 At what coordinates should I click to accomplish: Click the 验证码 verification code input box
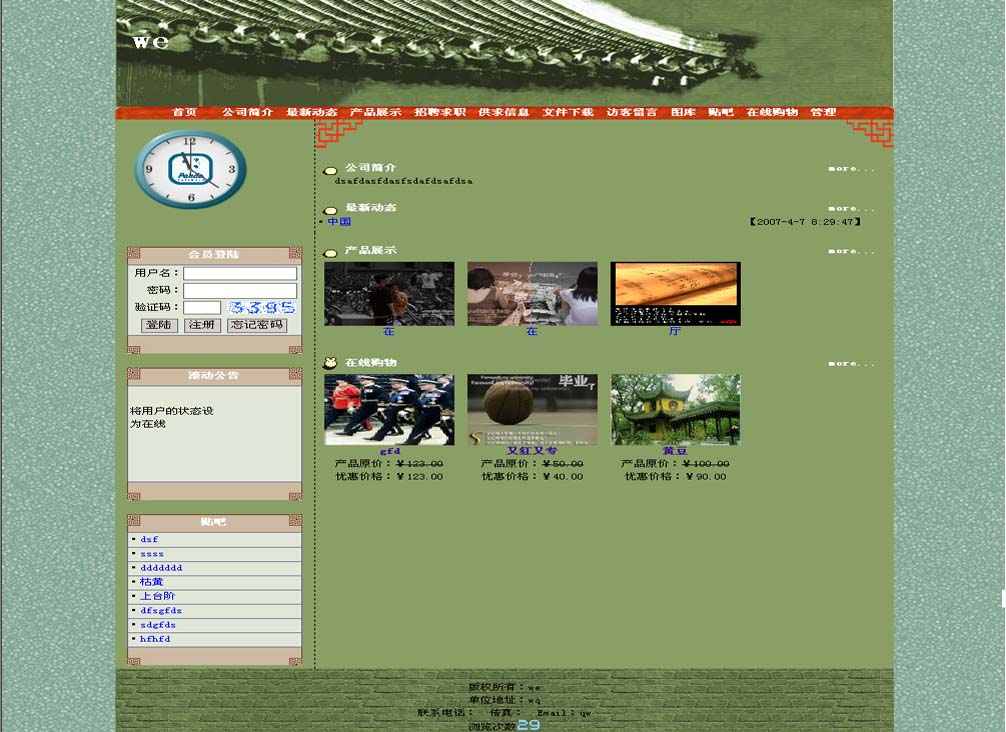click(x=202, y=308)
